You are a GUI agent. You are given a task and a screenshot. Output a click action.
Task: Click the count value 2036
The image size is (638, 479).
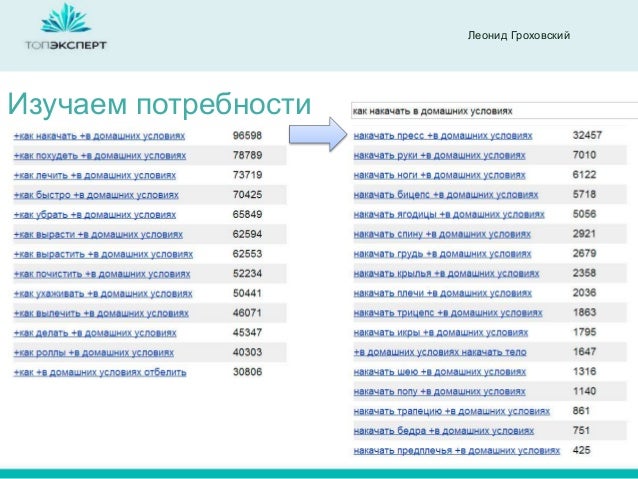[x=584, y=293]
